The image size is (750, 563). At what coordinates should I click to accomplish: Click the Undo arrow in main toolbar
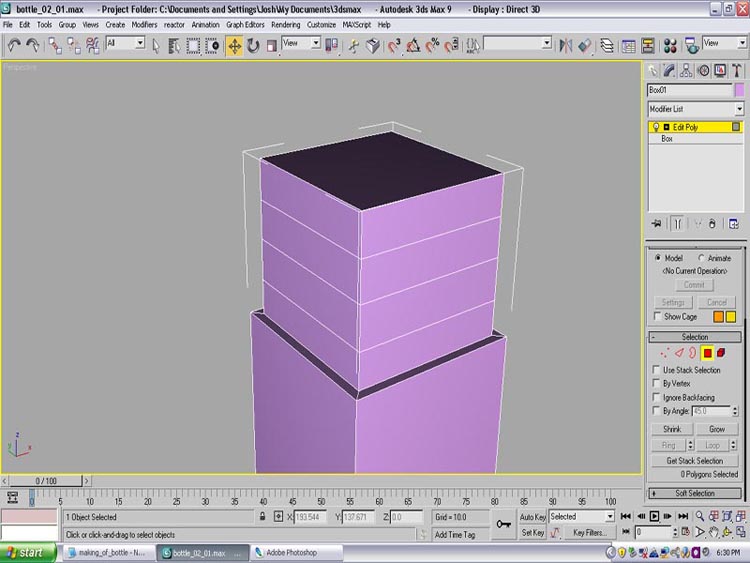pos(14,45)
